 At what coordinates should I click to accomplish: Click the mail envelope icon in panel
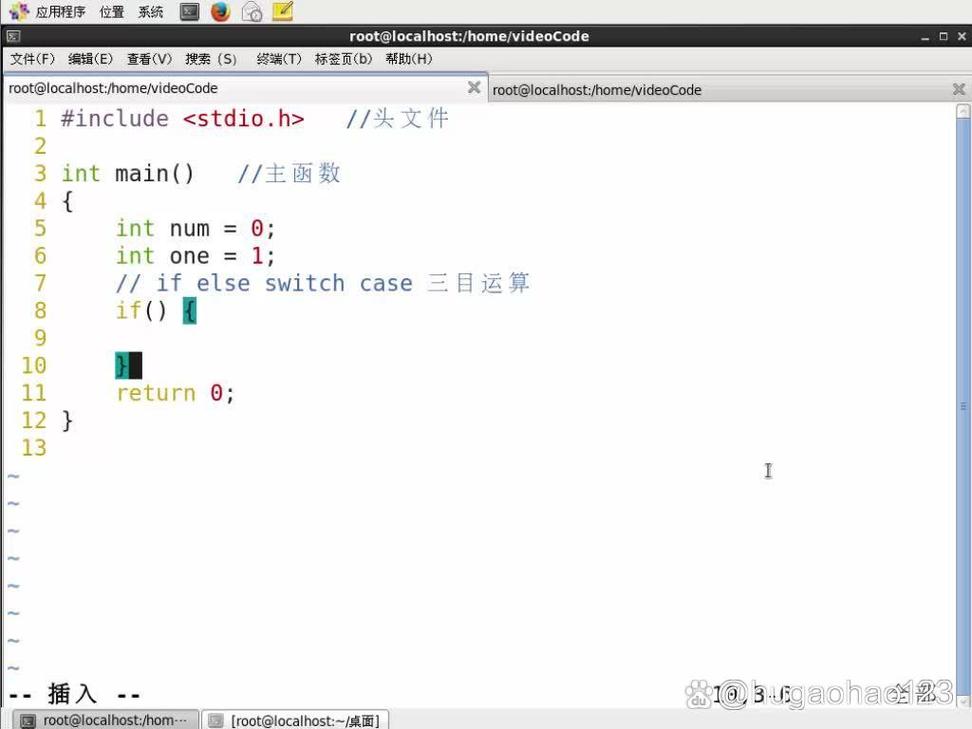click(x=252, y=12)
